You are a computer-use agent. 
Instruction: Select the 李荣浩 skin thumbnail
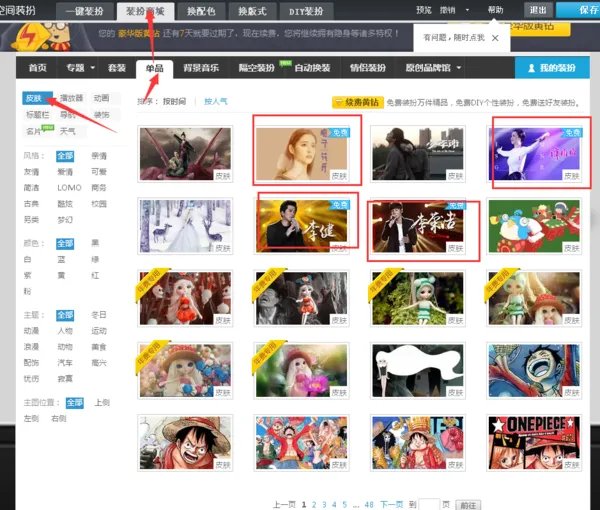(x=423, y=227)
